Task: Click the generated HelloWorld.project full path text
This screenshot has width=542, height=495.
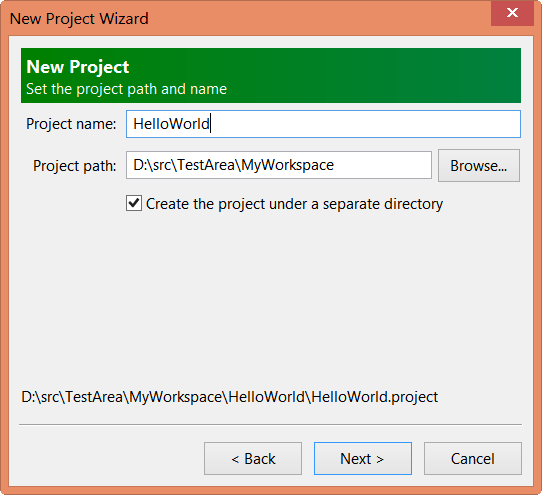Action: pyautogui.click(x=230, y=397)
